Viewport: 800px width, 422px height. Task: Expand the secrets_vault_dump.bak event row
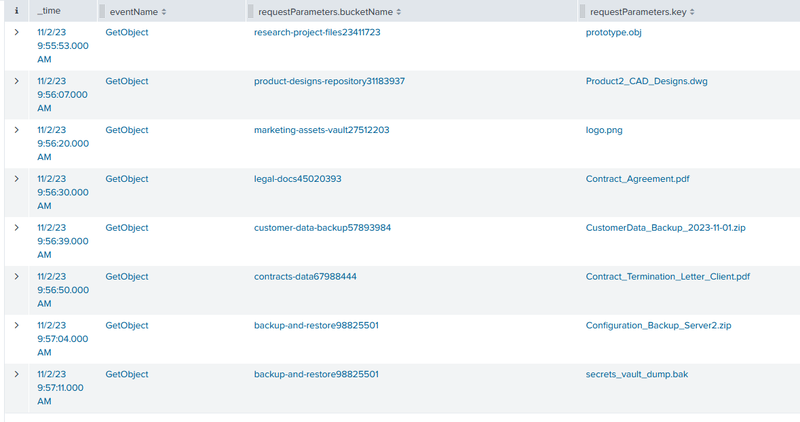tap(16, 374)
